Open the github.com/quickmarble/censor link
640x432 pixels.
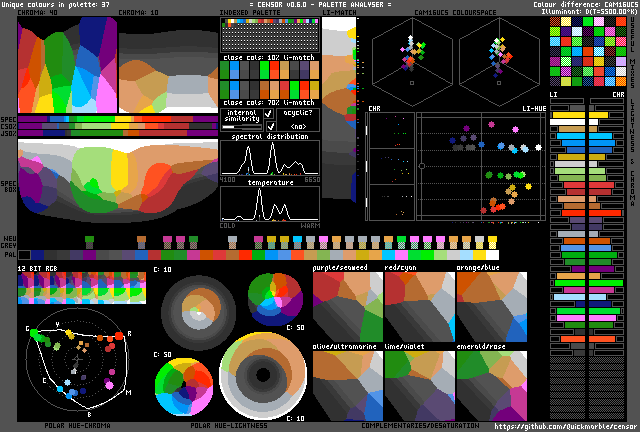tap(565, 425)
